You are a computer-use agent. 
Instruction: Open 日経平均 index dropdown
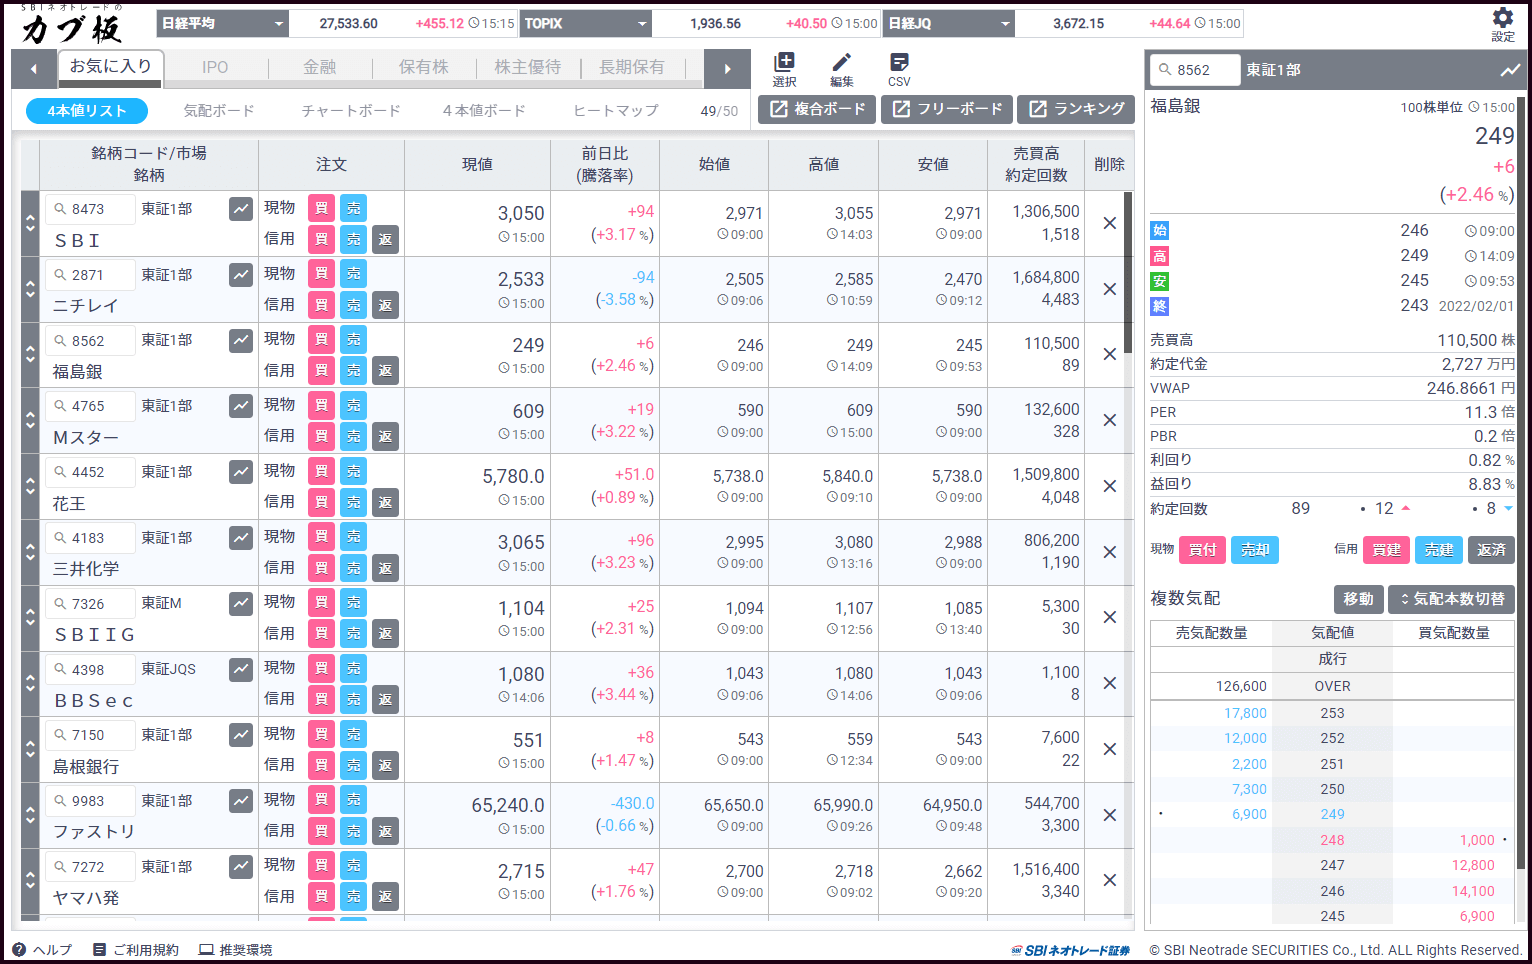(222, 23)
